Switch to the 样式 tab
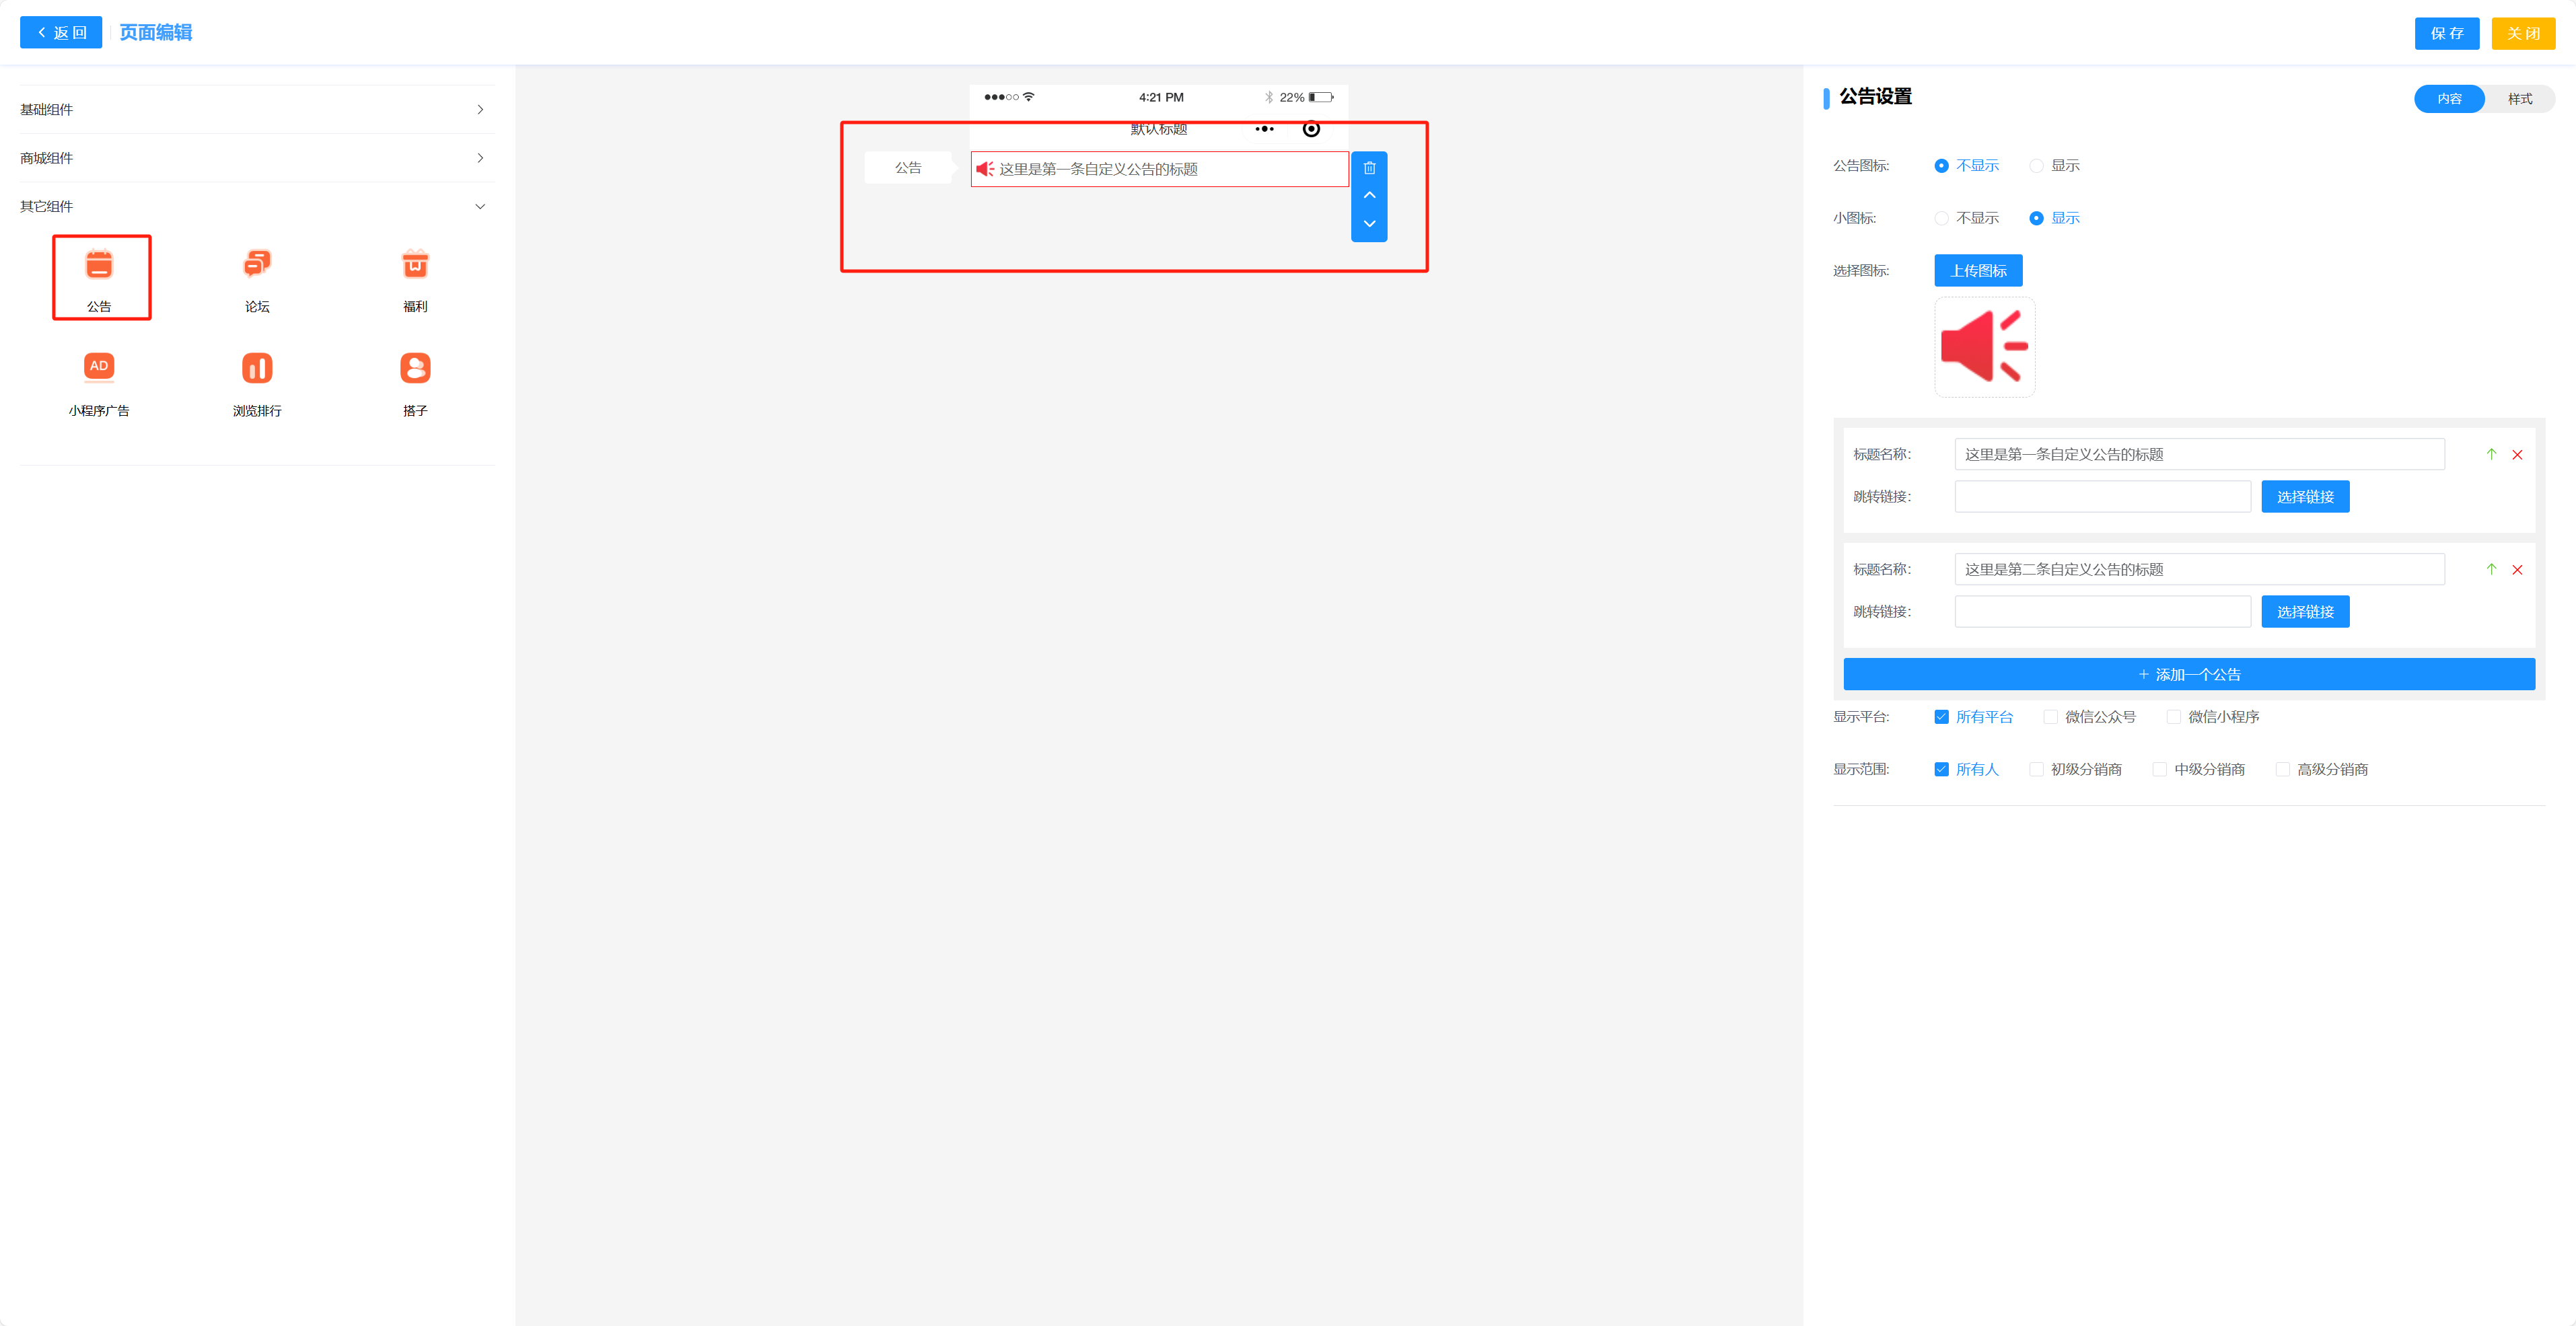This screenshot has width=2576, height=1326. coord(2519,99)
